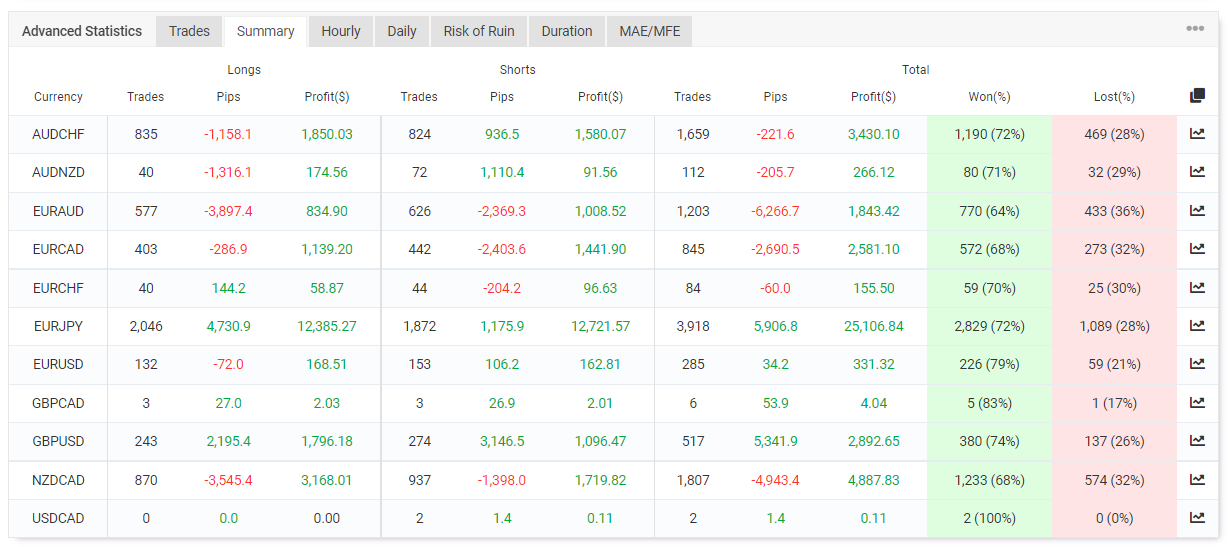This screenshot has height=547, width=1231.
Task: Click EURCAD shorts profit 1,441.90
Action: tap(600, 249)
